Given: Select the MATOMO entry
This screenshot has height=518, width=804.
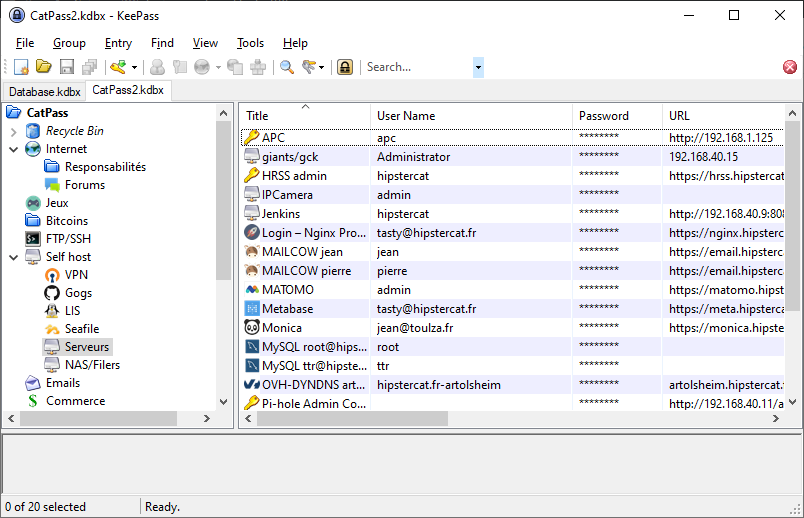Looking at the screenshot, I should tap(512, 289).
